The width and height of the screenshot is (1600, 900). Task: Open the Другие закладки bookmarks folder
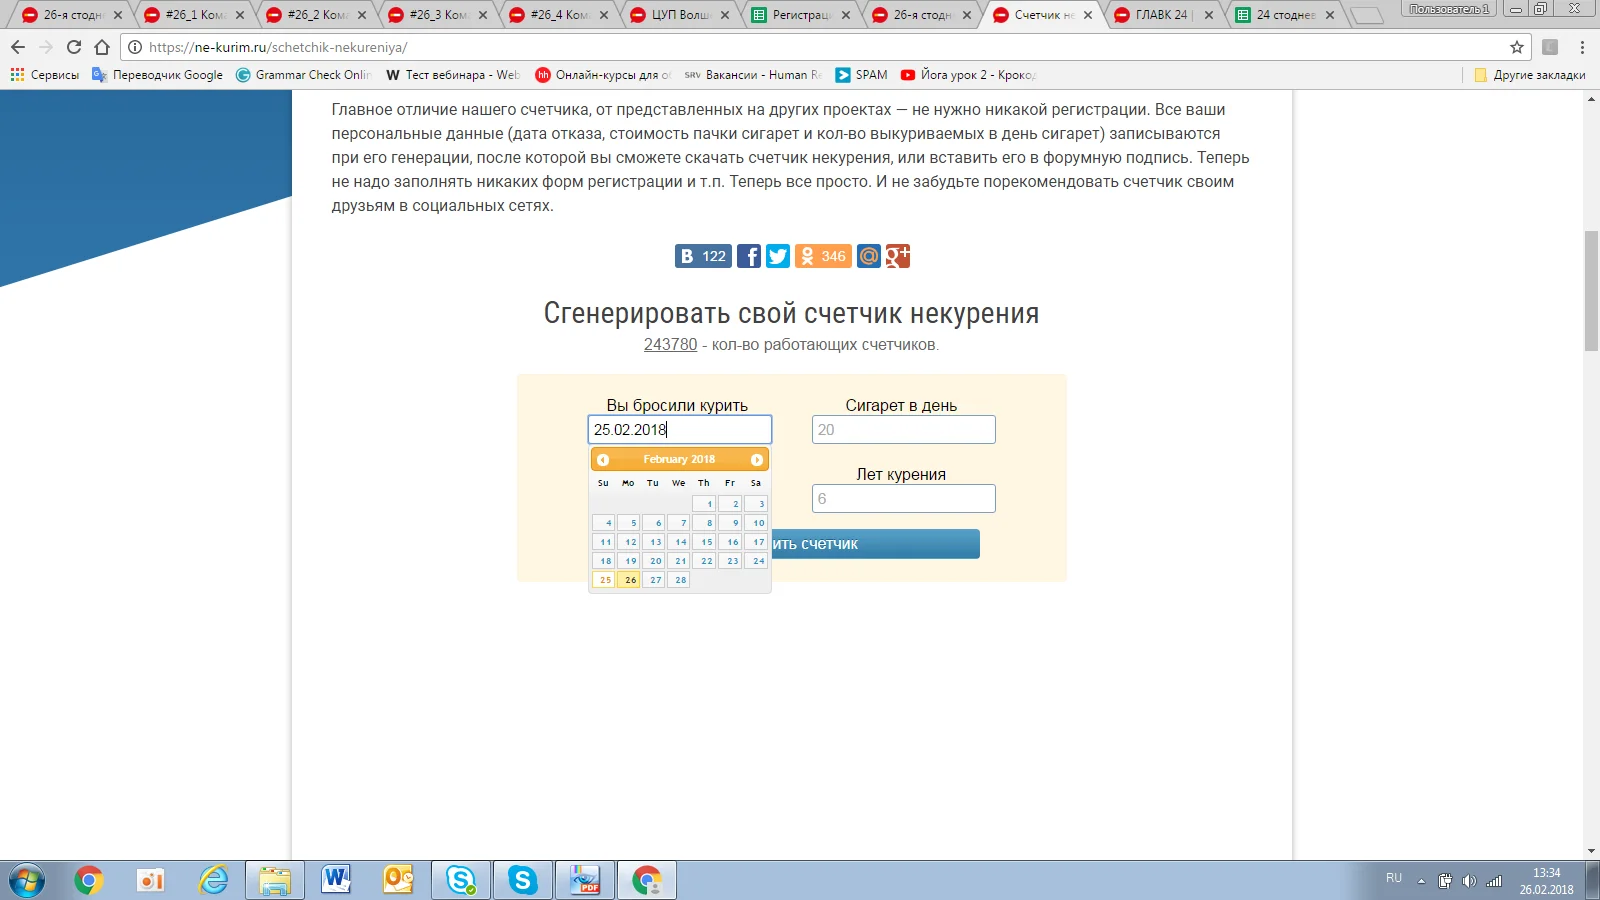coord(1530,75)
